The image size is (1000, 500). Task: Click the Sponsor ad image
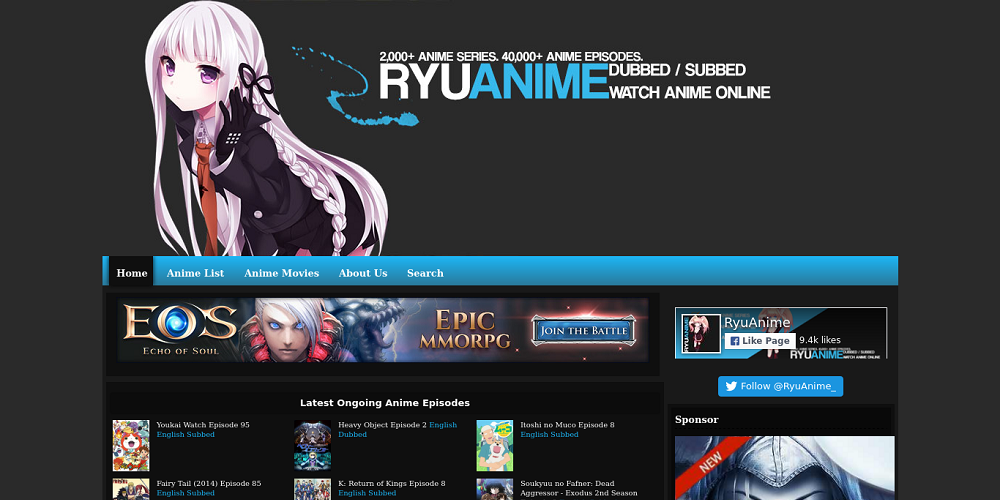click(784, 468)
